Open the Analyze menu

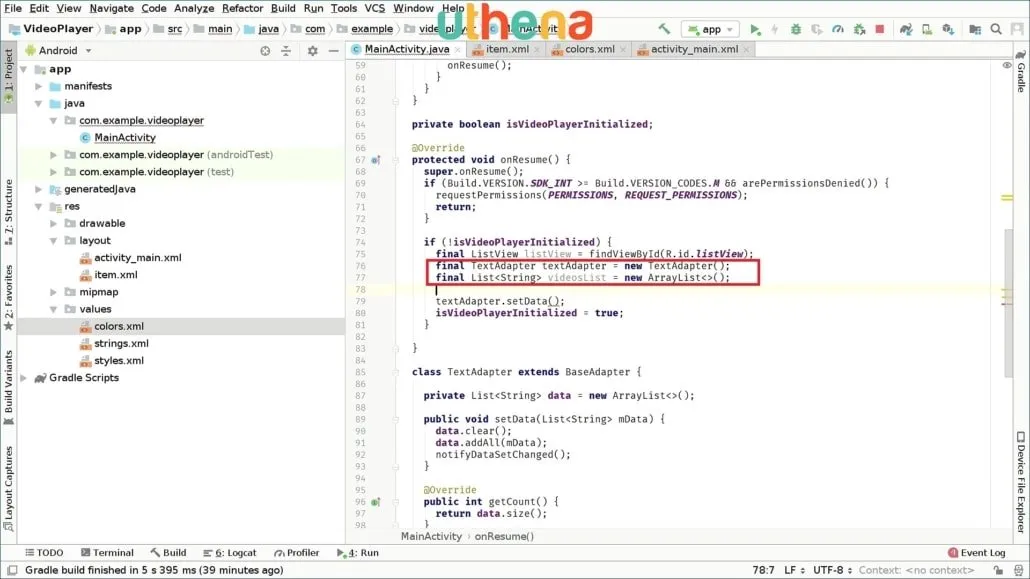[x=194, y=9]
